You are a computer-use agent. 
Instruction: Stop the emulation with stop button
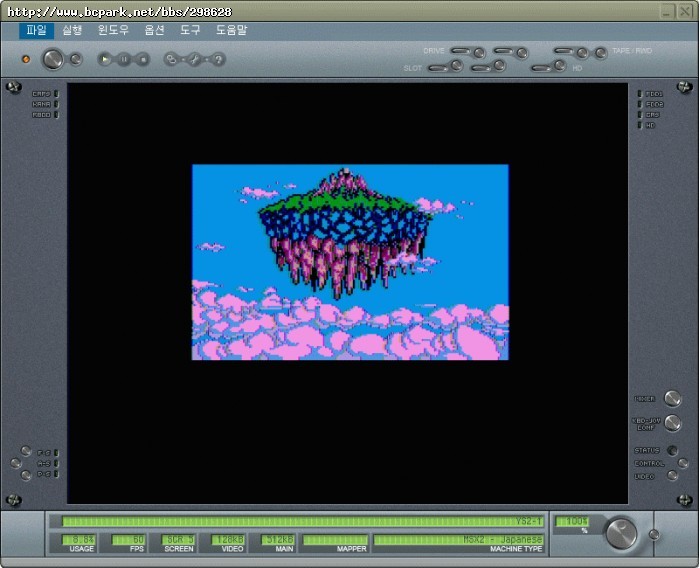(143, 59)
